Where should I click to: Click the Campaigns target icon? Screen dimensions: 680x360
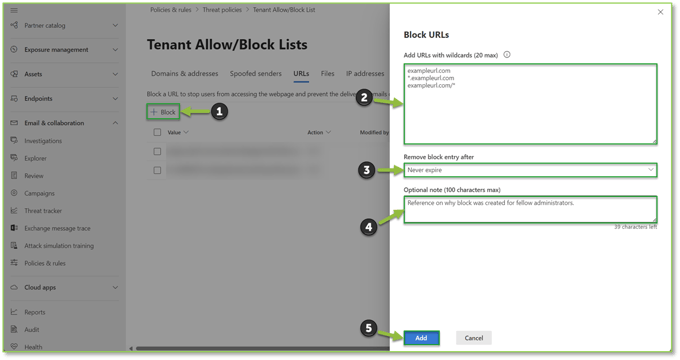coord(14,193)
